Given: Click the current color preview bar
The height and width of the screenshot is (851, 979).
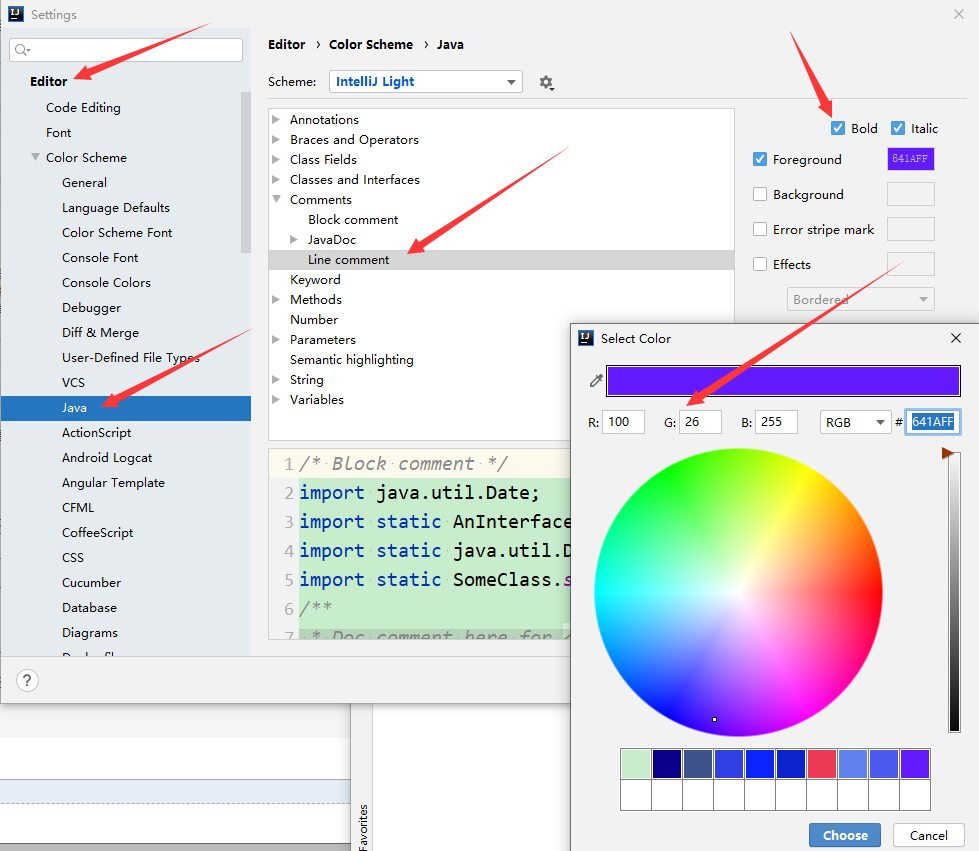Looking at the screenshot, I should tap(783, 381).
